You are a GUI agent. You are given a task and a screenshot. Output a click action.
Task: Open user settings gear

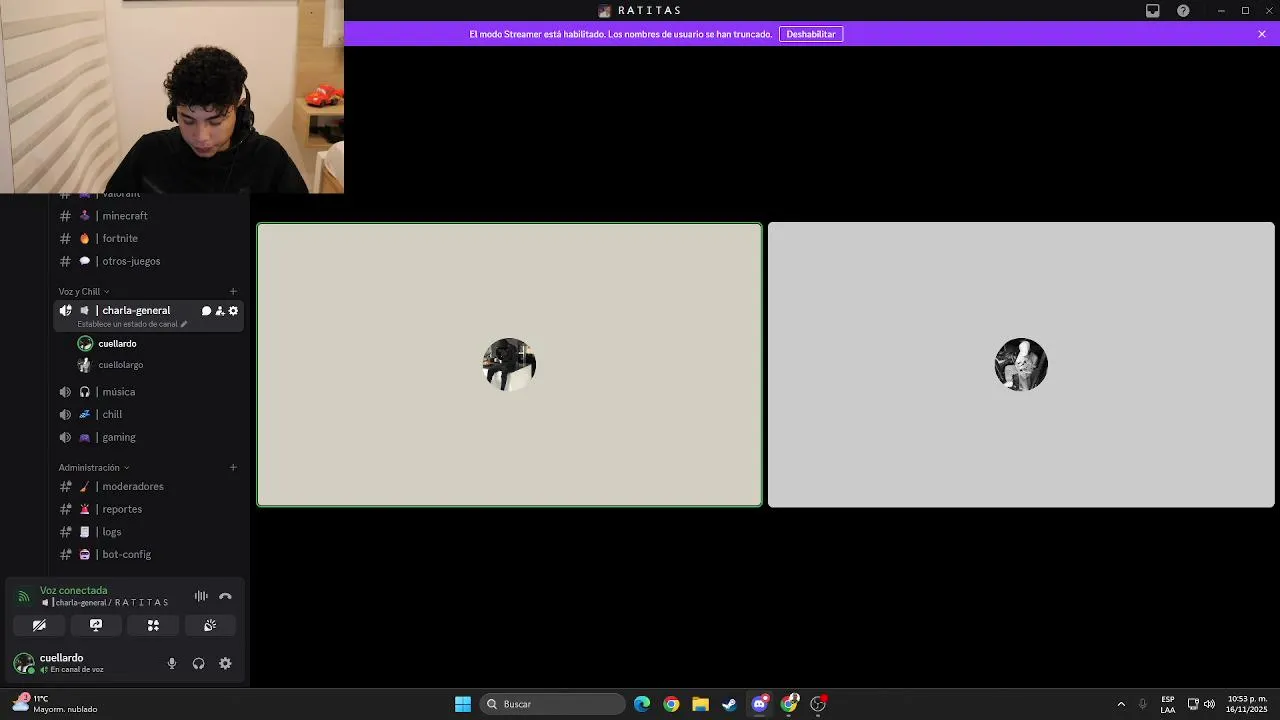[225, 663]
